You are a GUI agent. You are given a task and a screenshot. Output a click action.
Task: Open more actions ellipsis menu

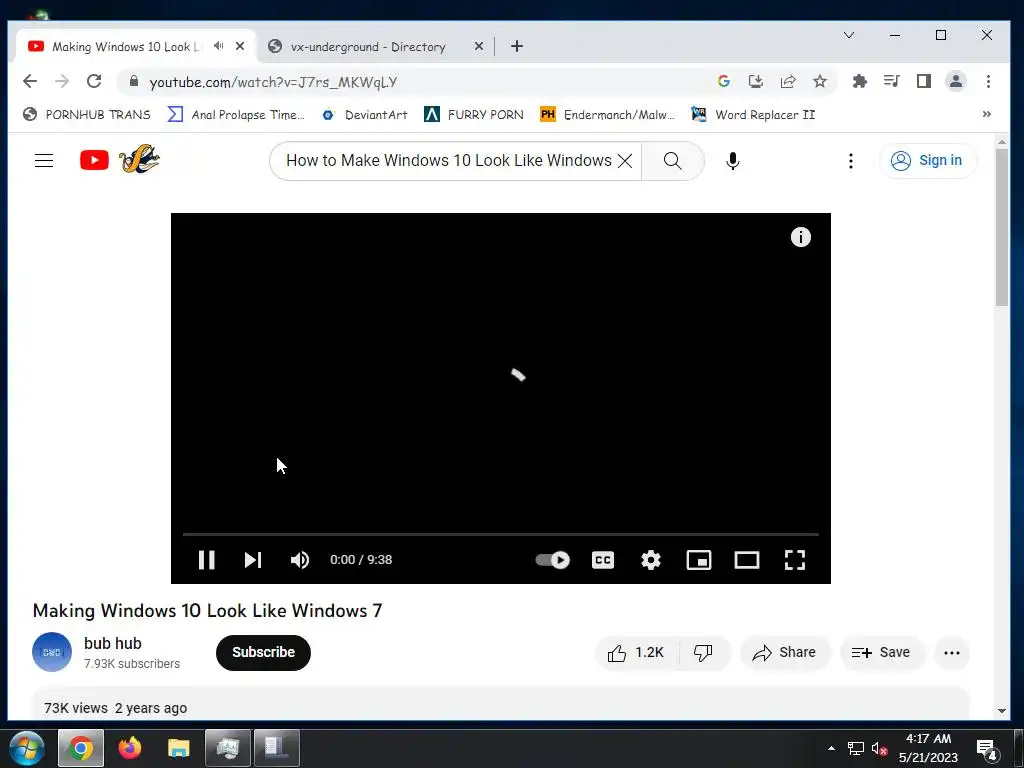(x=952, y=652)
